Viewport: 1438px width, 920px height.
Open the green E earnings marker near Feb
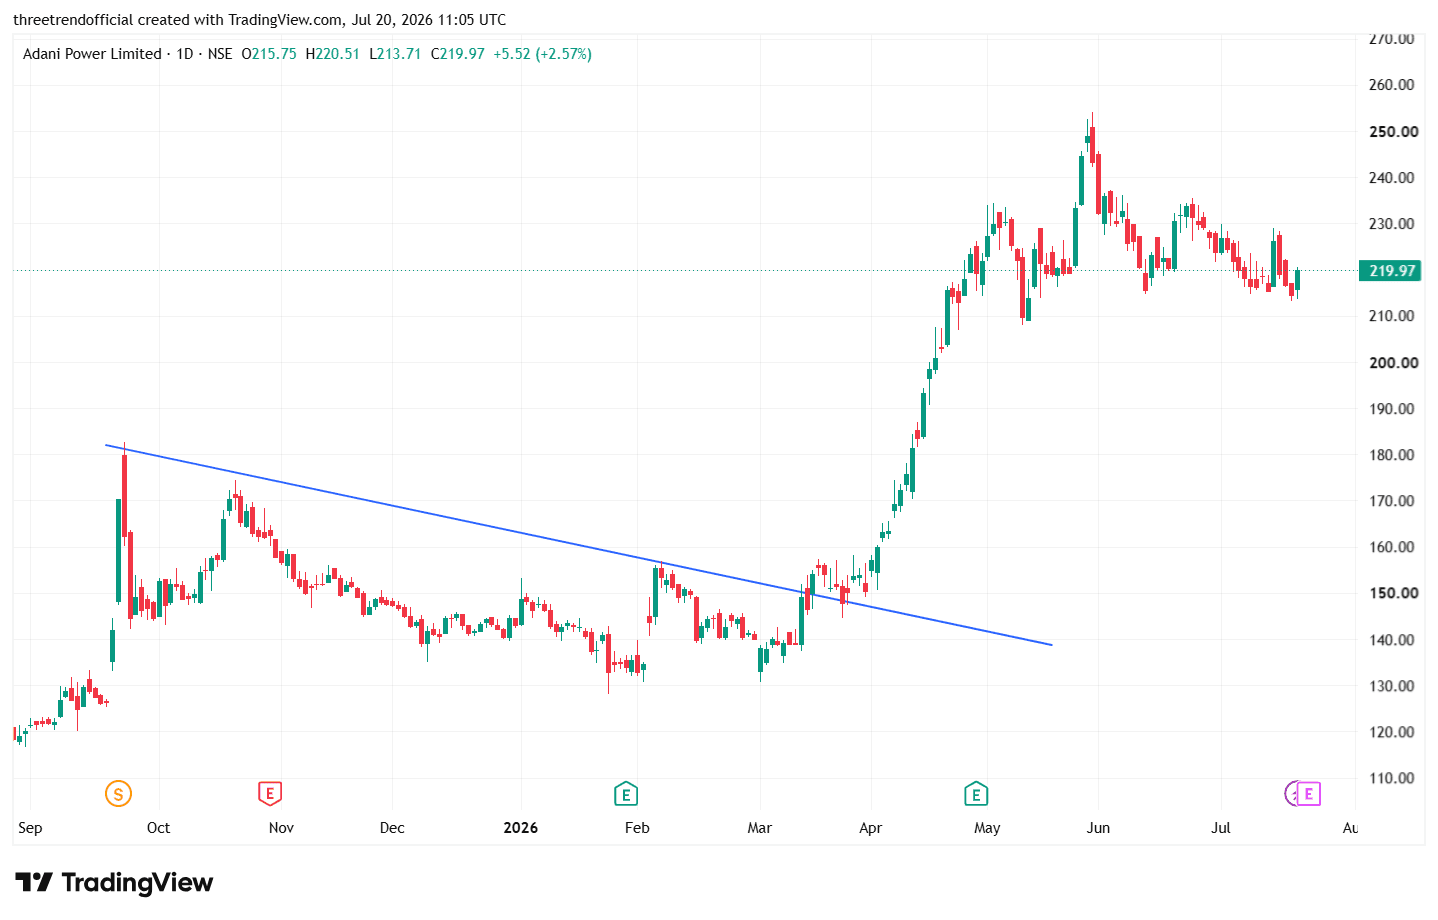point(625,794)
